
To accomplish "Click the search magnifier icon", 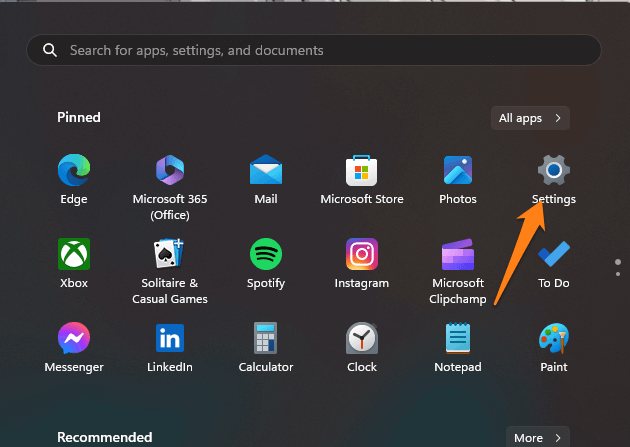I will (x=50, y=50).
